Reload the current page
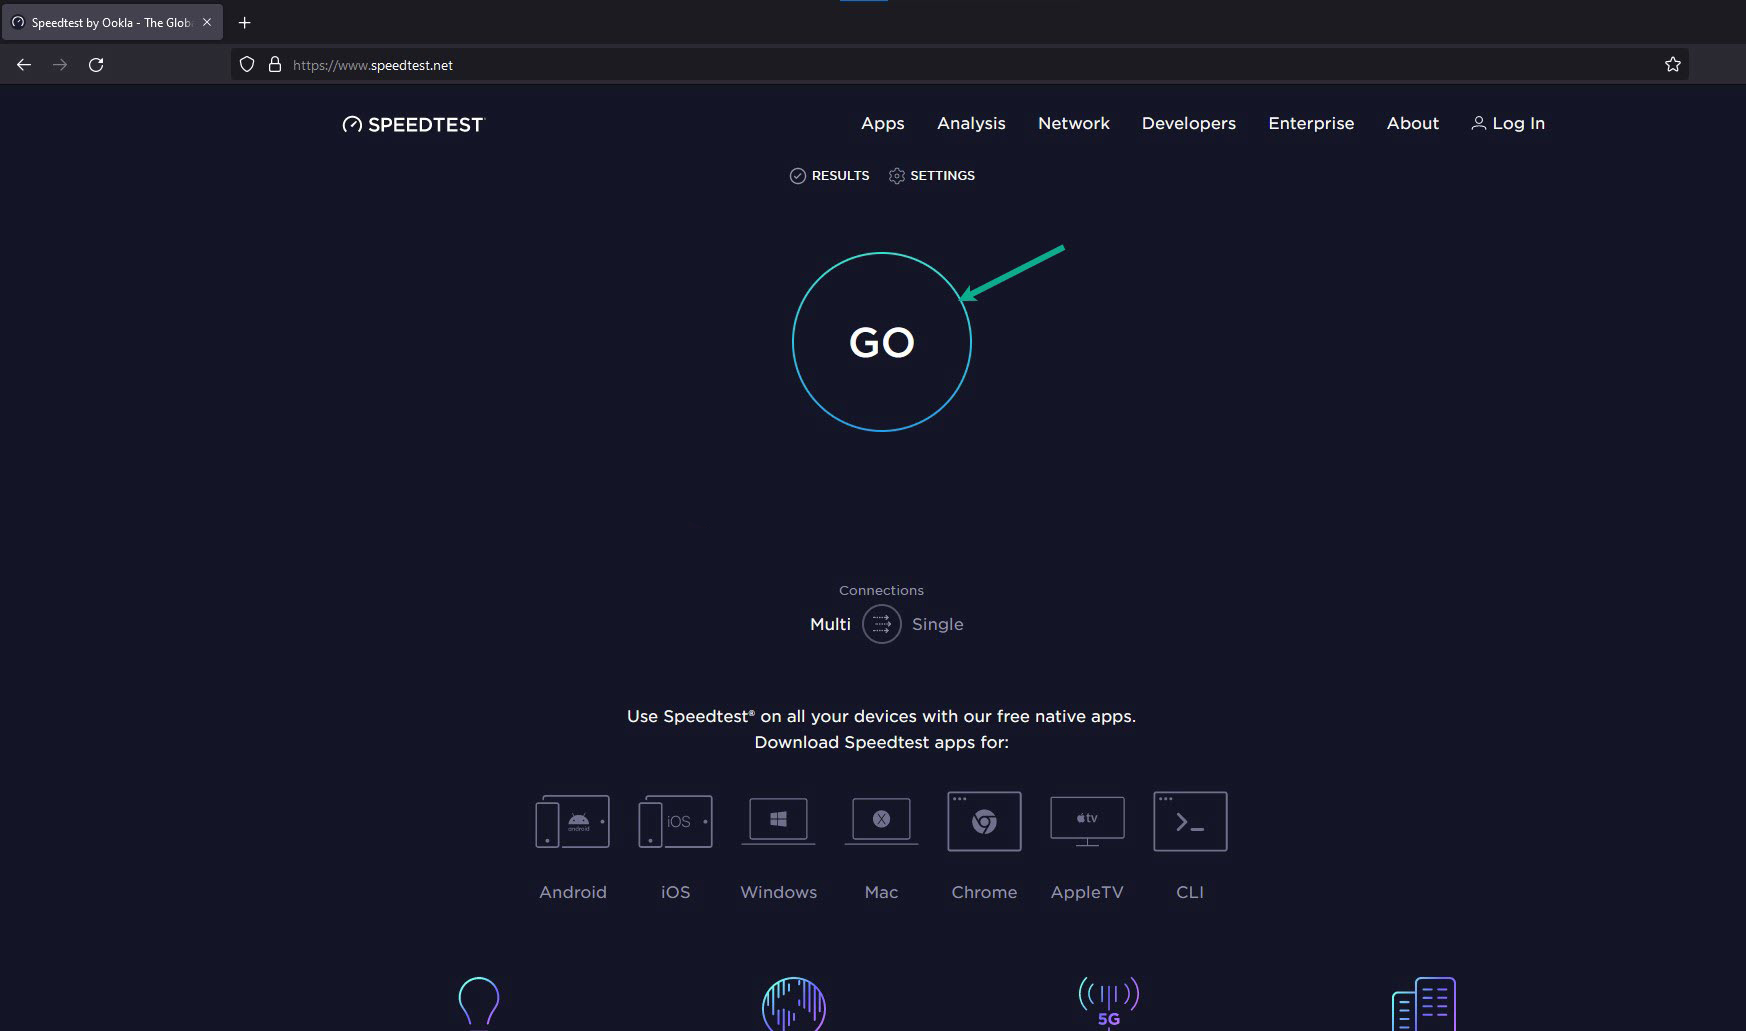The width and height of the screenshot is (1746, 1031). (96, 64)
